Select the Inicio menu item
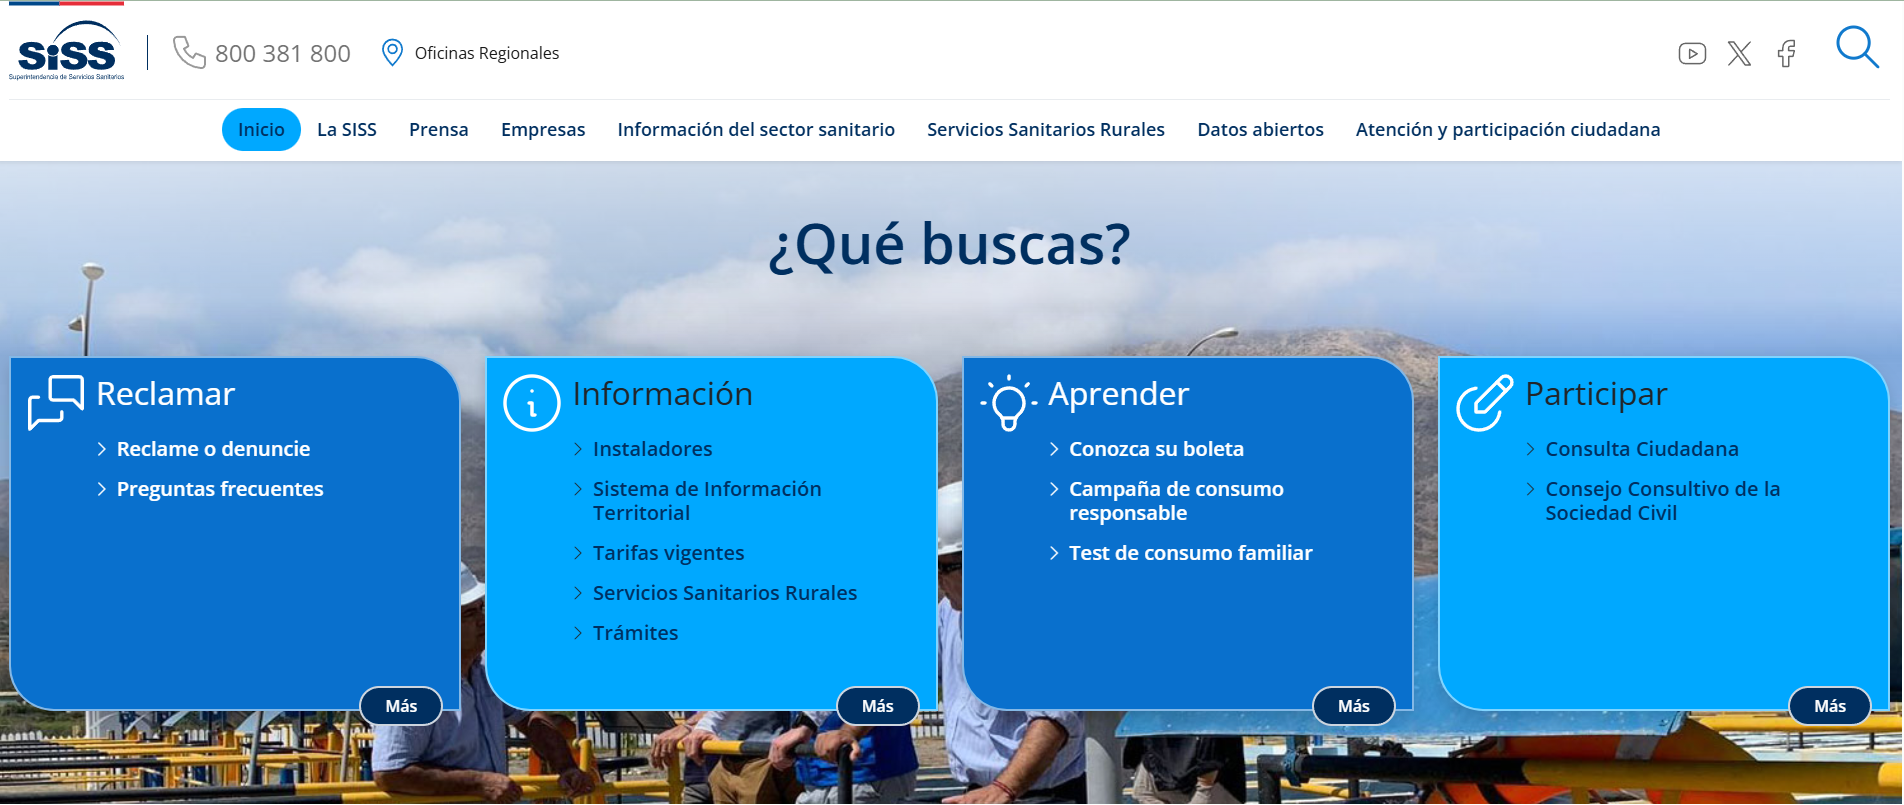The width and height of the screenshot is (1904, 805). pos(261,130)
